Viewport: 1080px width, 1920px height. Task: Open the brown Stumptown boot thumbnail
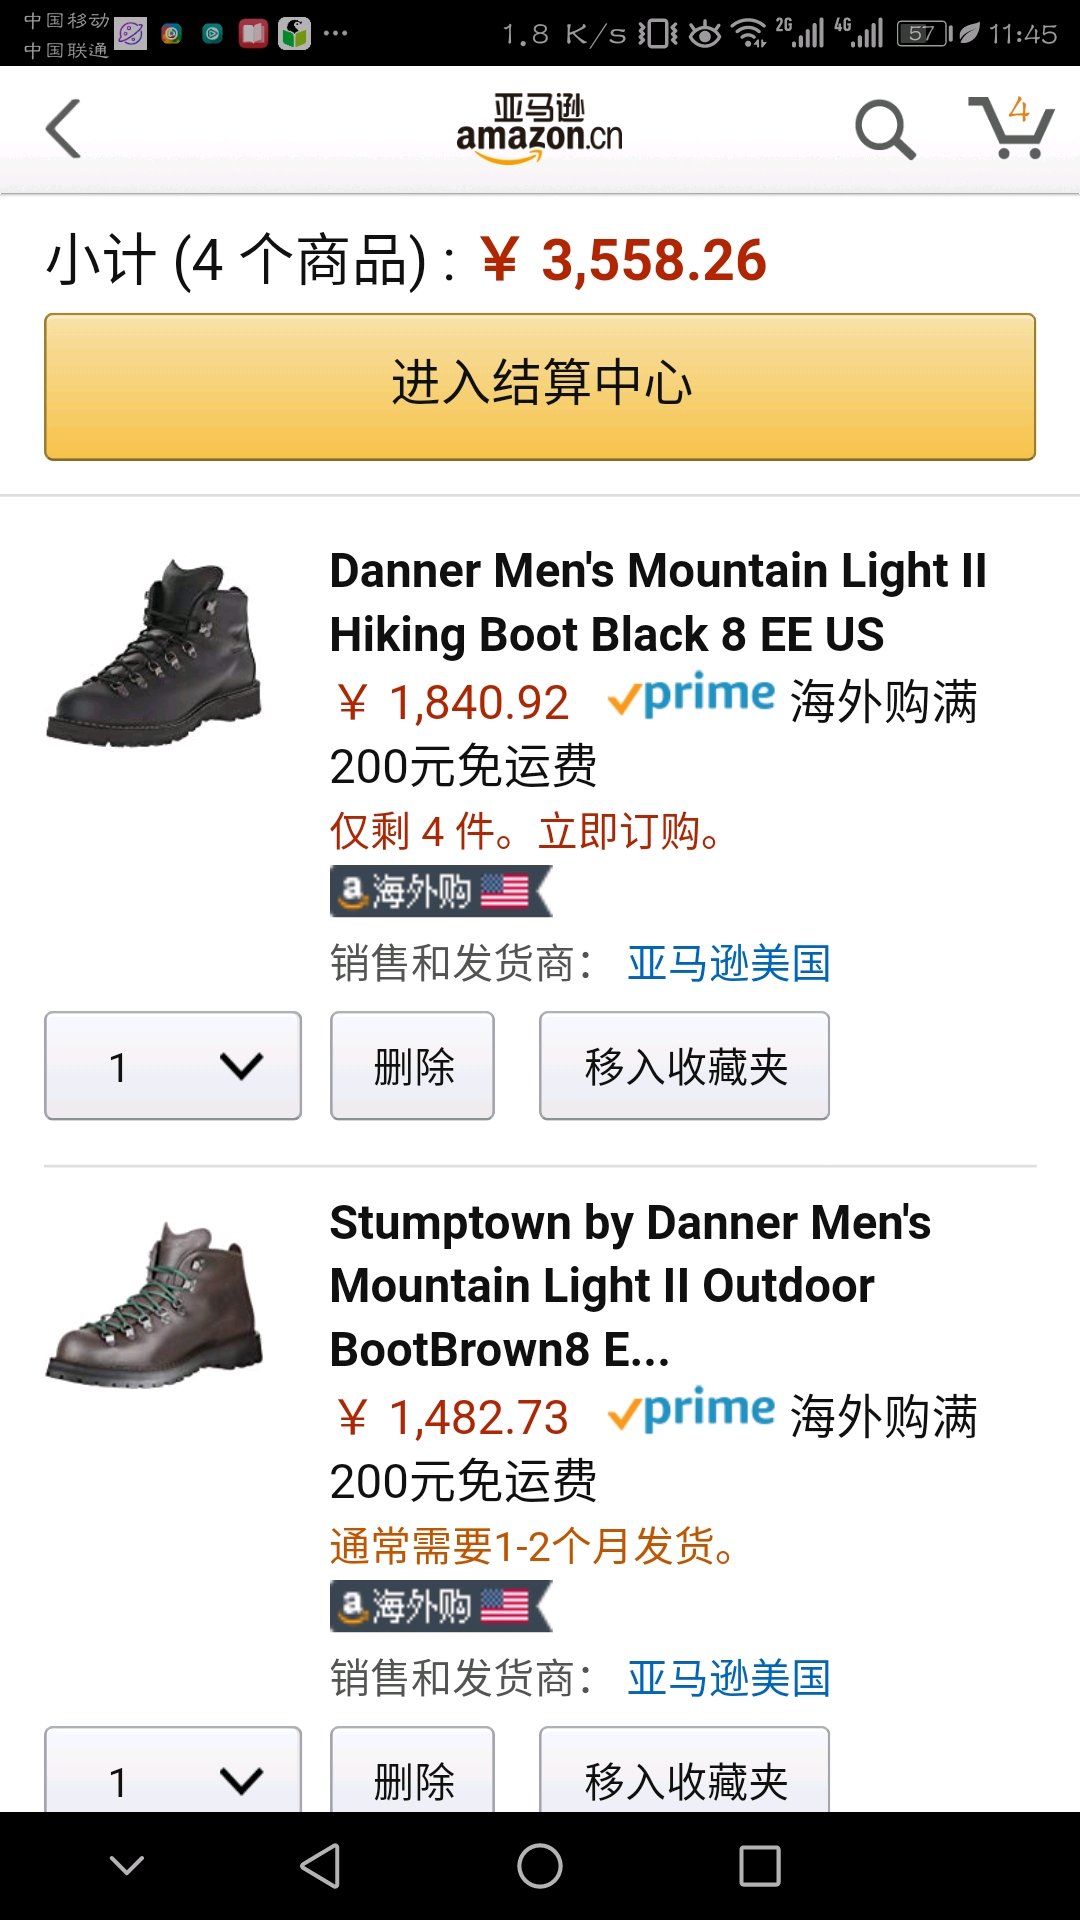[x=155, y=1305]
